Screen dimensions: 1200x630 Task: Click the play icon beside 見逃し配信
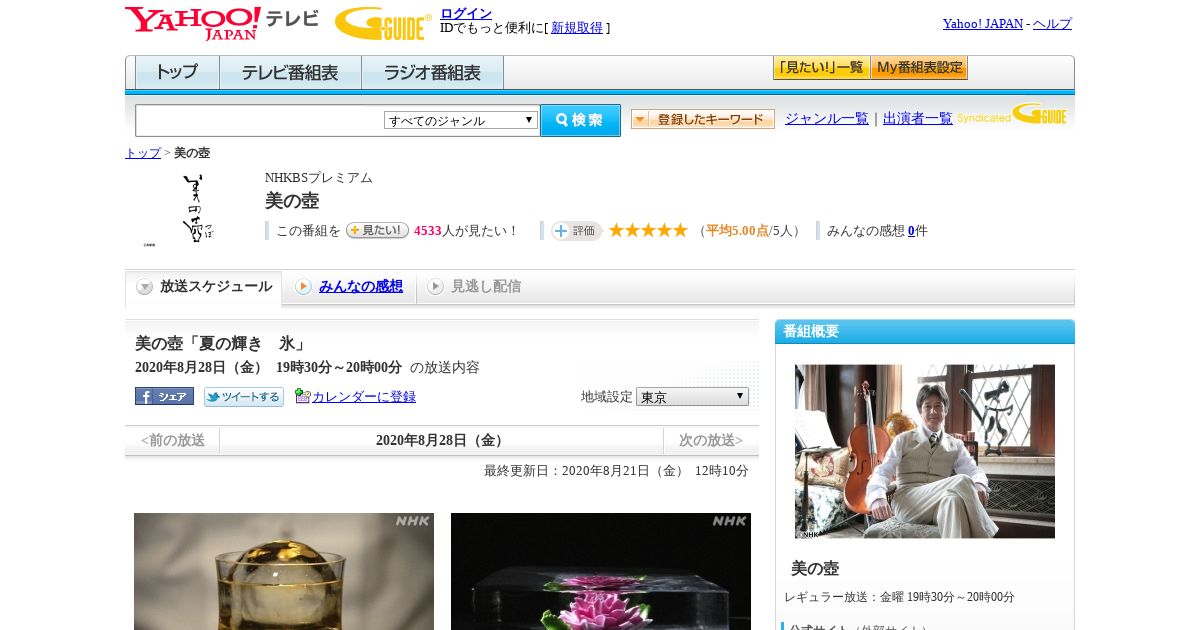(x=435, y=287)
